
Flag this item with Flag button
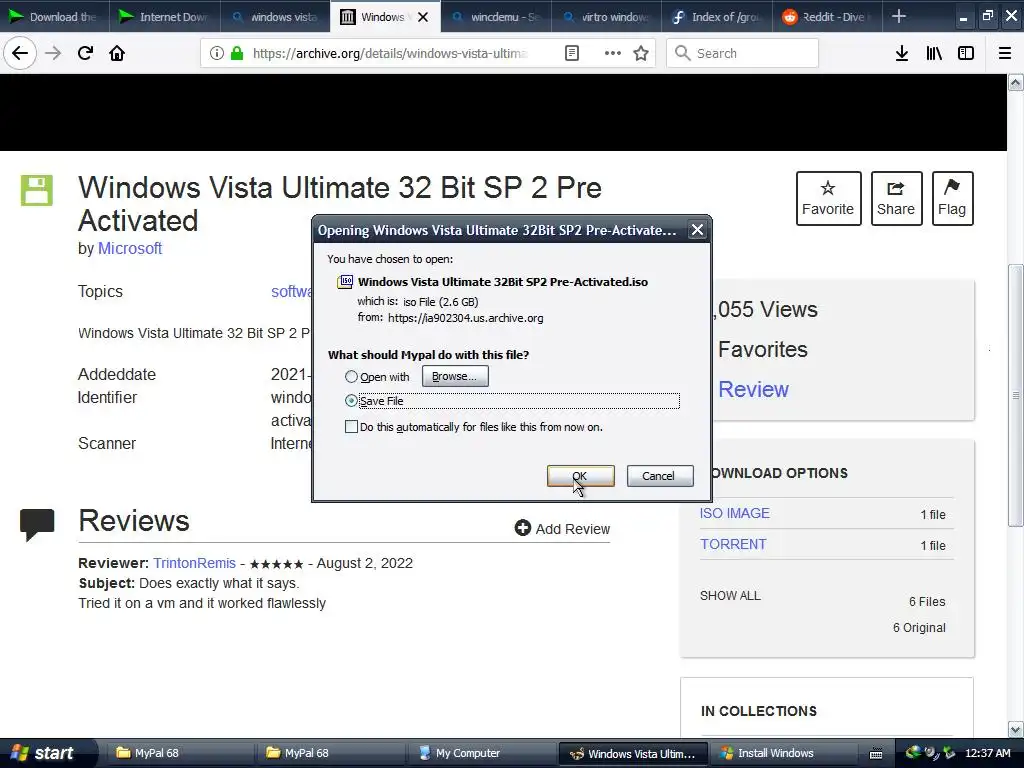pyautogui.click(x=952, y=199)
